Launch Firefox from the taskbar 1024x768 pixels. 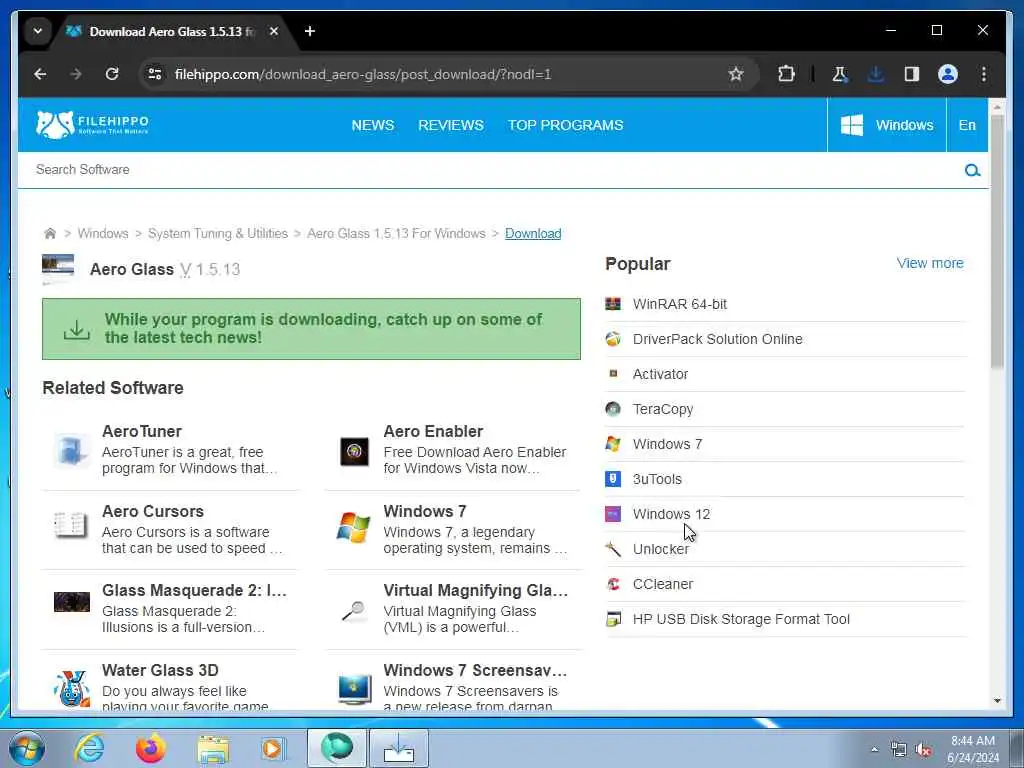point(151,748)
